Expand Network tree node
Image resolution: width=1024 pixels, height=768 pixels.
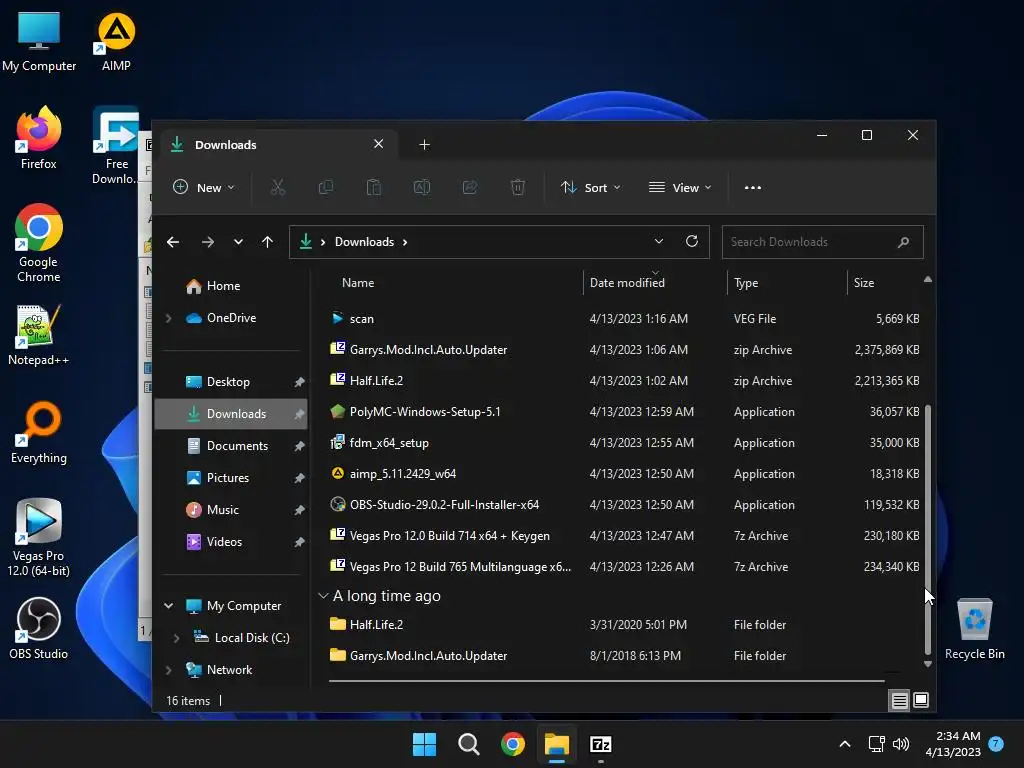pos(168,670)
